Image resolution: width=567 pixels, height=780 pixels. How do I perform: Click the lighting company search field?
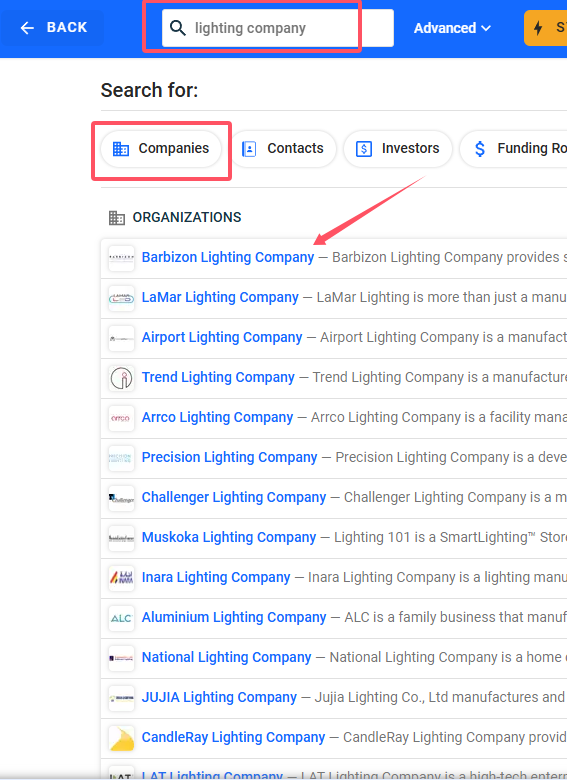pyautogui.click(x=278, y=28)
